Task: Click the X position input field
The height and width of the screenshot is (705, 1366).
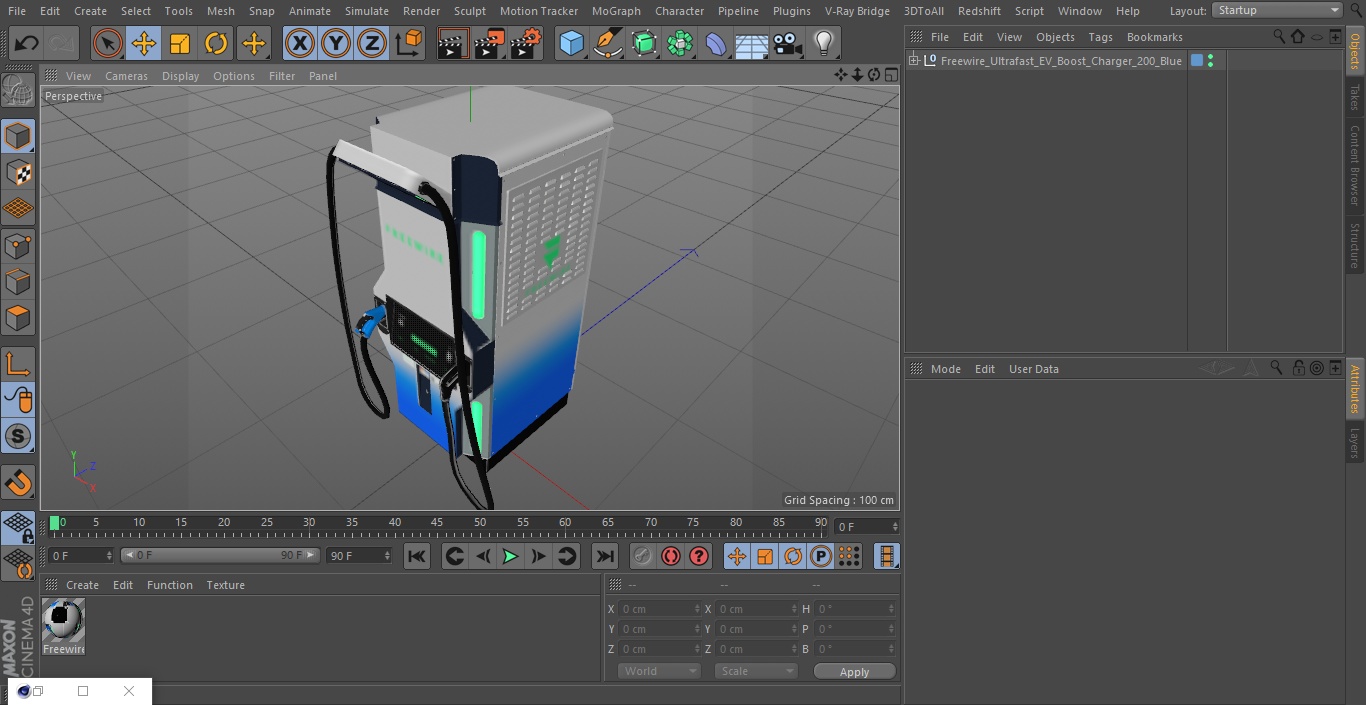Action: pyautogui.click(x=659, y=609)
